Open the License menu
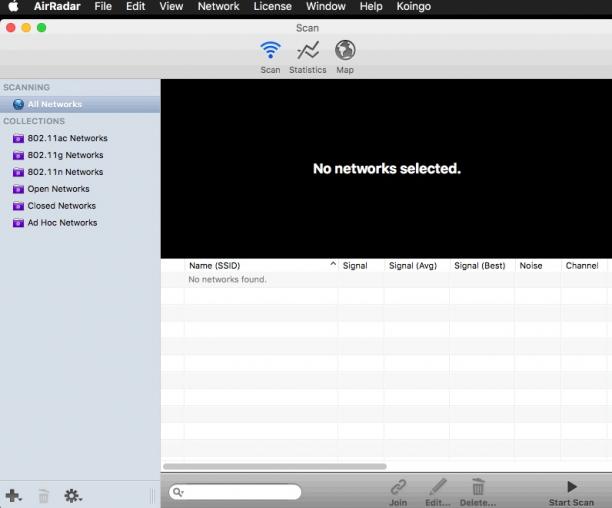 point(272,6)
